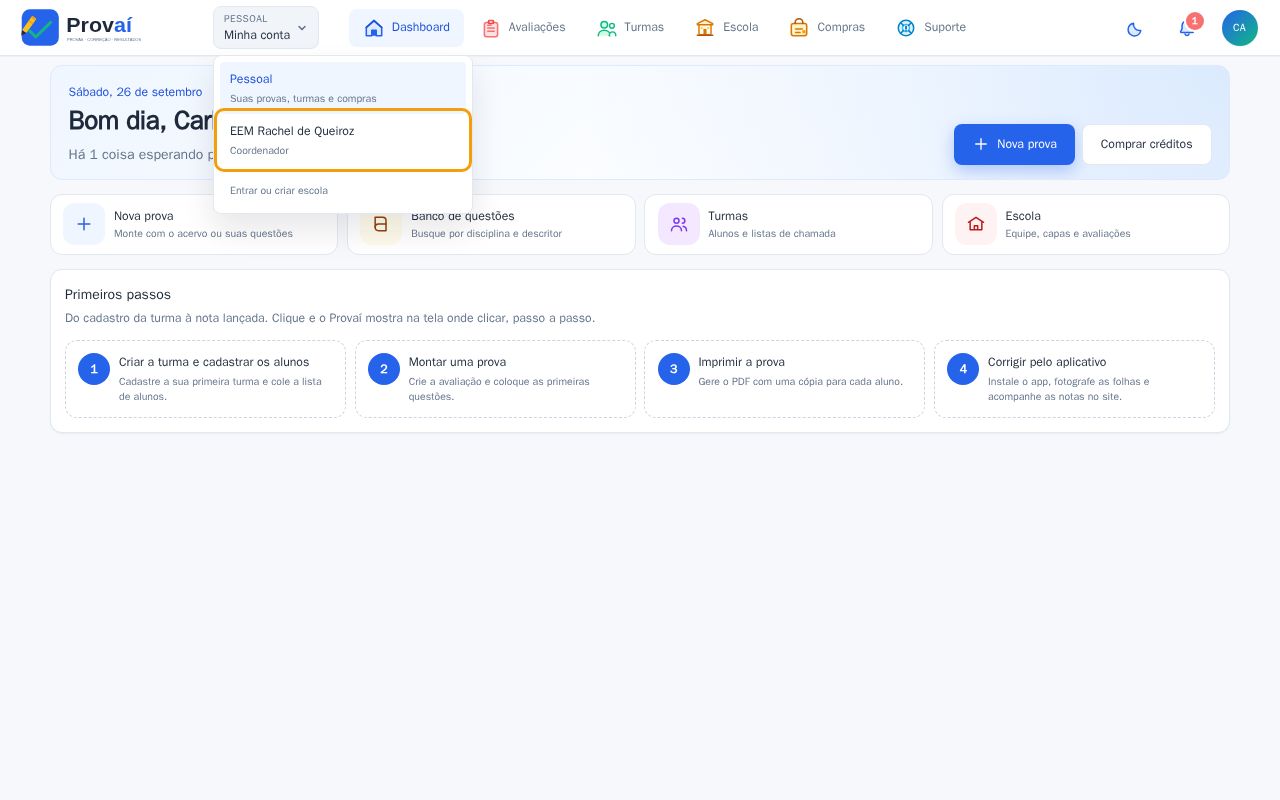Start step 4 Corrigir pelo aplicativo
The image size is (1280, 800).
(1074, 379)
